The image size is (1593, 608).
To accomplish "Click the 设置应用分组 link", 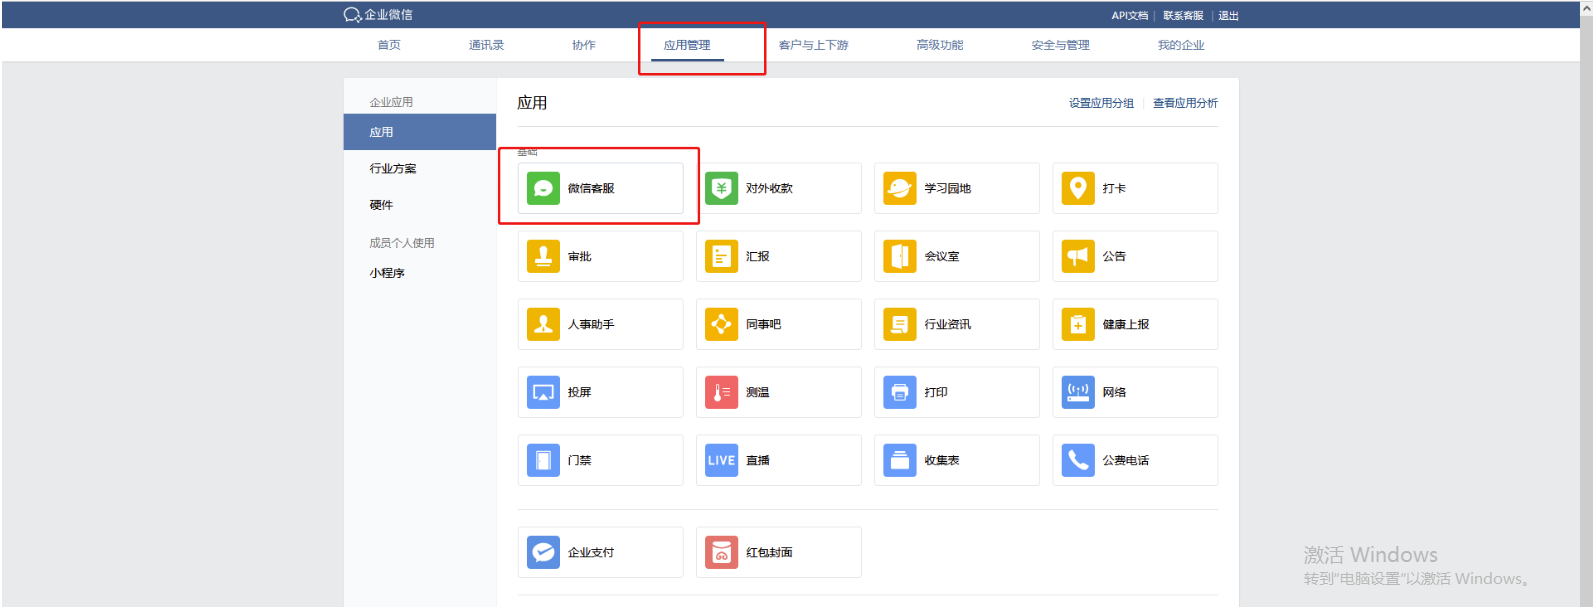I will pyautogui.click(x=1101, y=103).
